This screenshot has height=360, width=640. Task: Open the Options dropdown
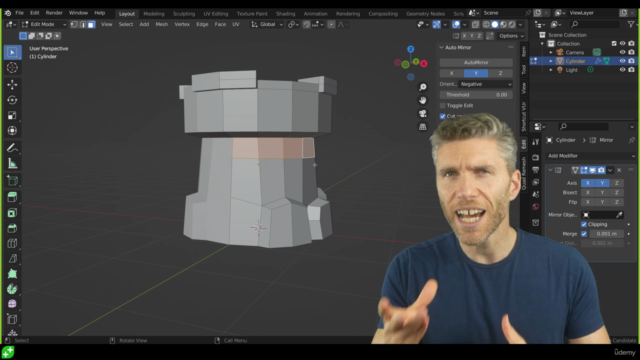click(x=511, y=36)
